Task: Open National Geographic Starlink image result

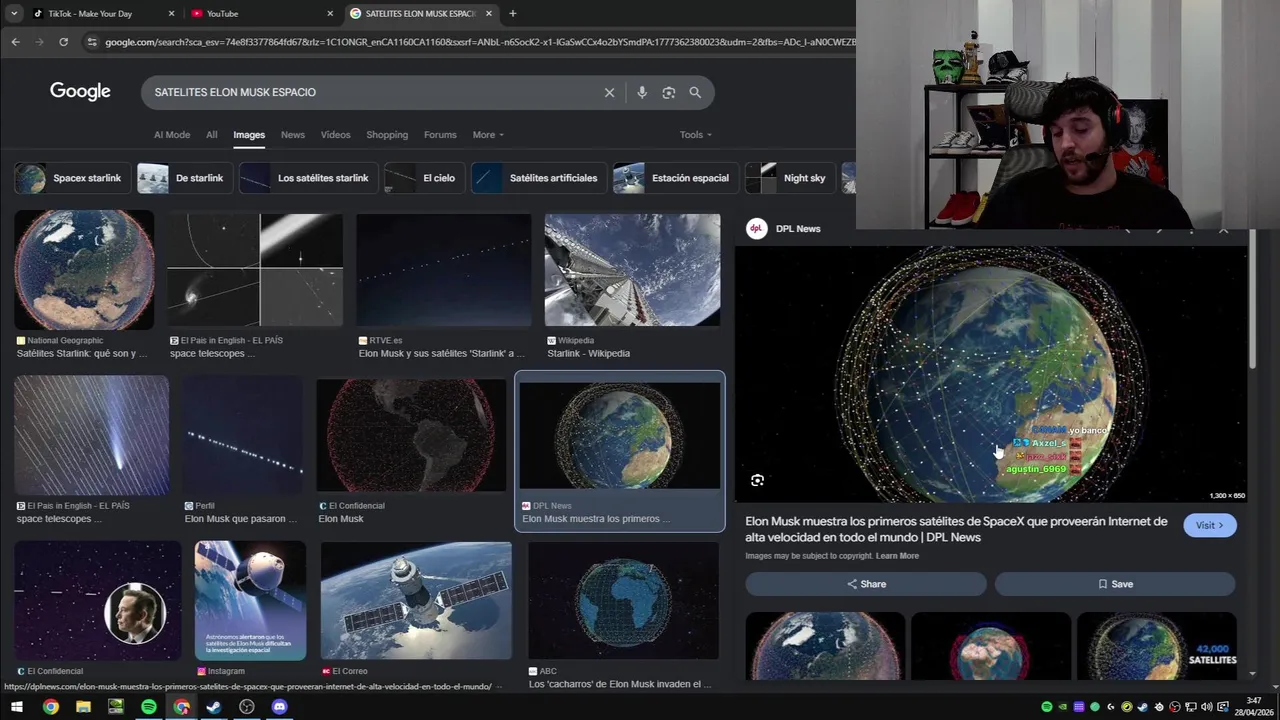Action: click(x=84, y=270)
